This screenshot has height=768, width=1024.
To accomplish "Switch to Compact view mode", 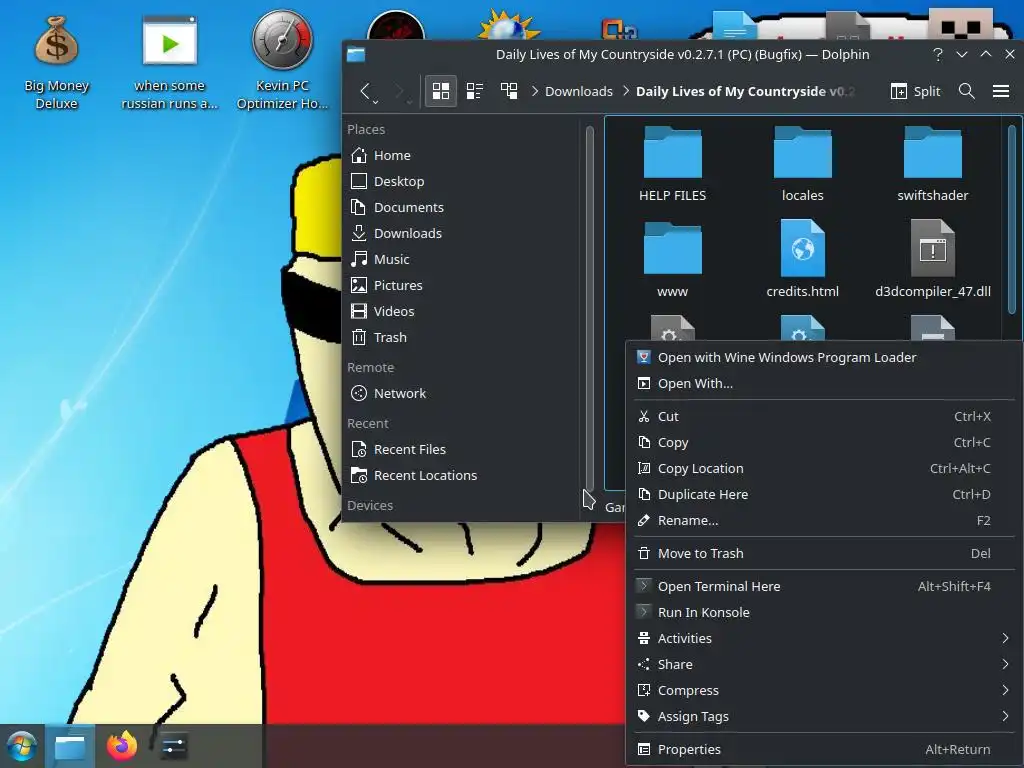I will pos(475,91).
